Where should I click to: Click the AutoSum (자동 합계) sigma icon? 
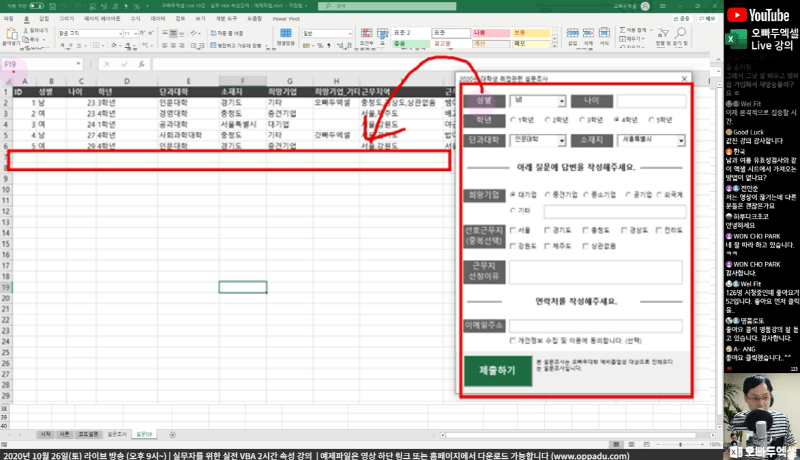click(x=622, y=30)
